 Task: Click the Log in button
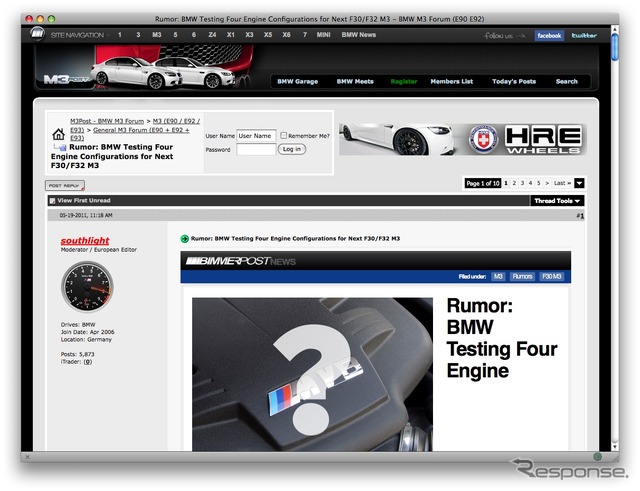[x=292, y=149]
